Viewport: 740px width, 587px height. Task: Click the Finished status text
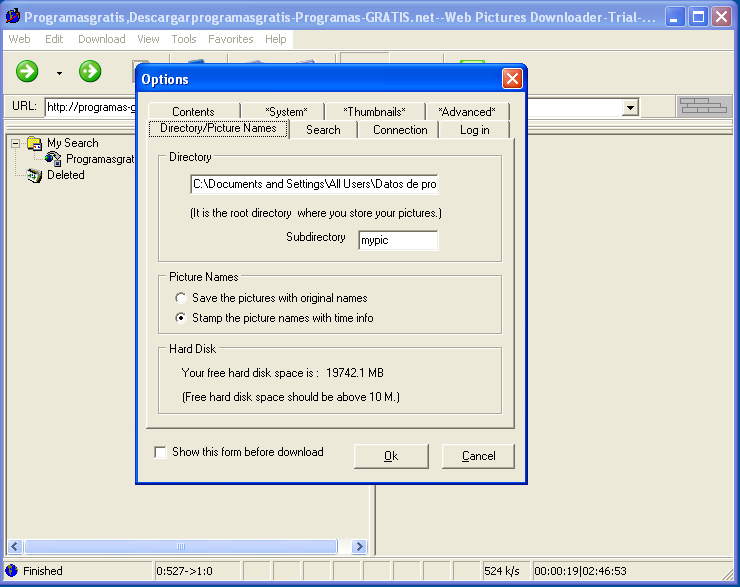click(x=43, y=571)
